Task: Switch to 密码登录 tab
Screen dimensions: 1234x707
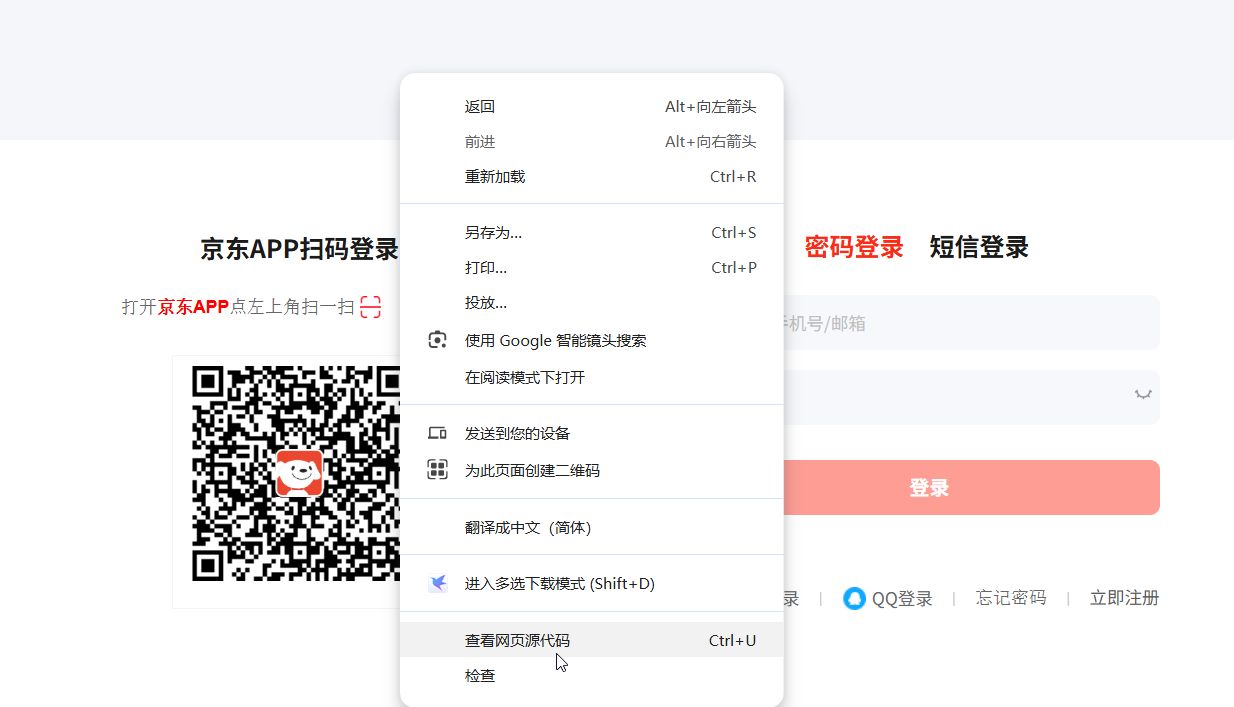Action: (x=853, y=247)
